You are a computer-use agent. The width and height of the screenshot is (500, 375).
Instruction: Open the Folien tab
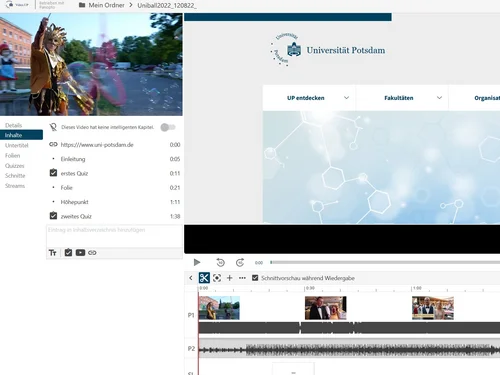click(13, 155)
